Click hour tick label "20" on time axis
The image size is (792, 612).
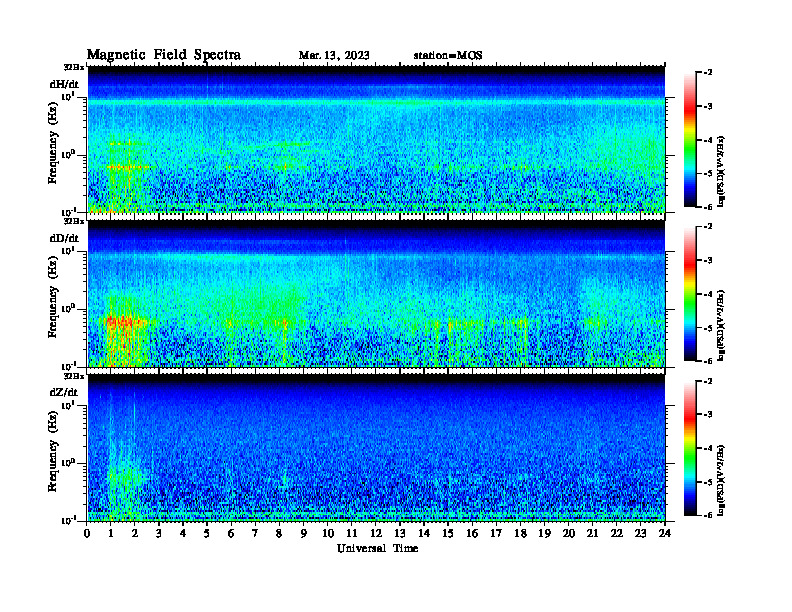point(569,533)
